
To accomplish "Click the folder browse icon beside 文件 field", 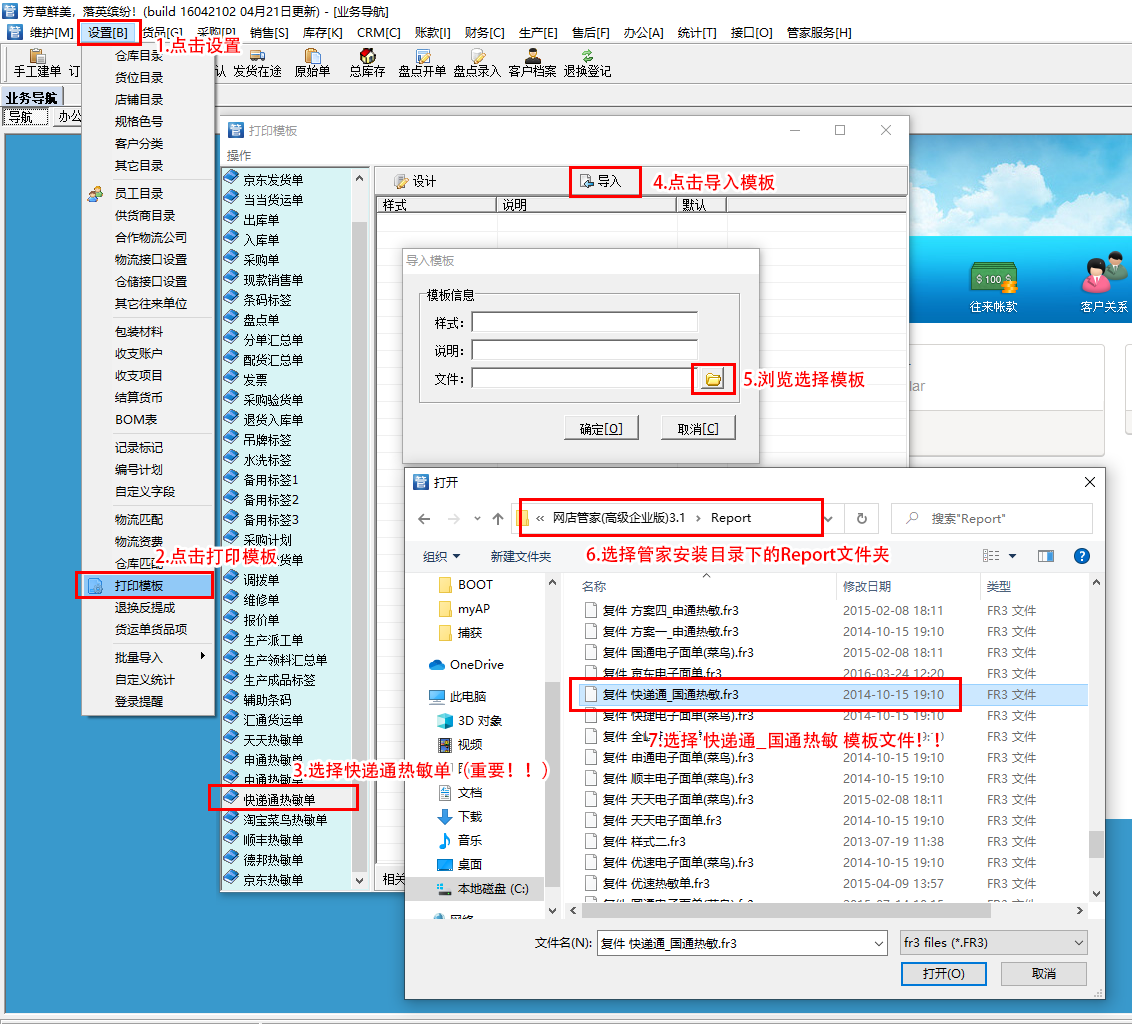I will pos(713,379).
